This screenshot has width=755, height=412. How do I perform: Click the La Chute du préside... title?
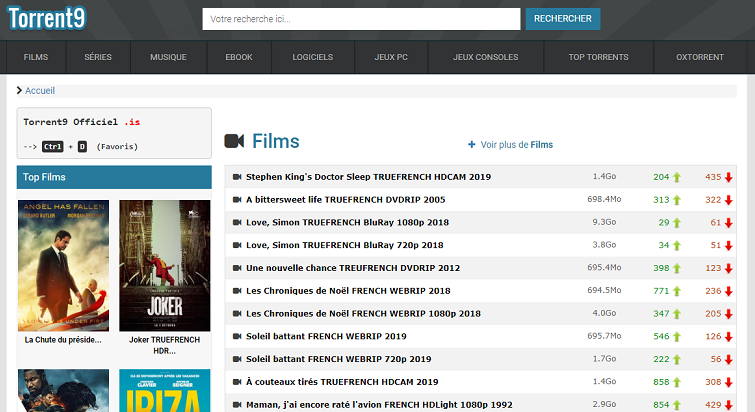[63, 340]
